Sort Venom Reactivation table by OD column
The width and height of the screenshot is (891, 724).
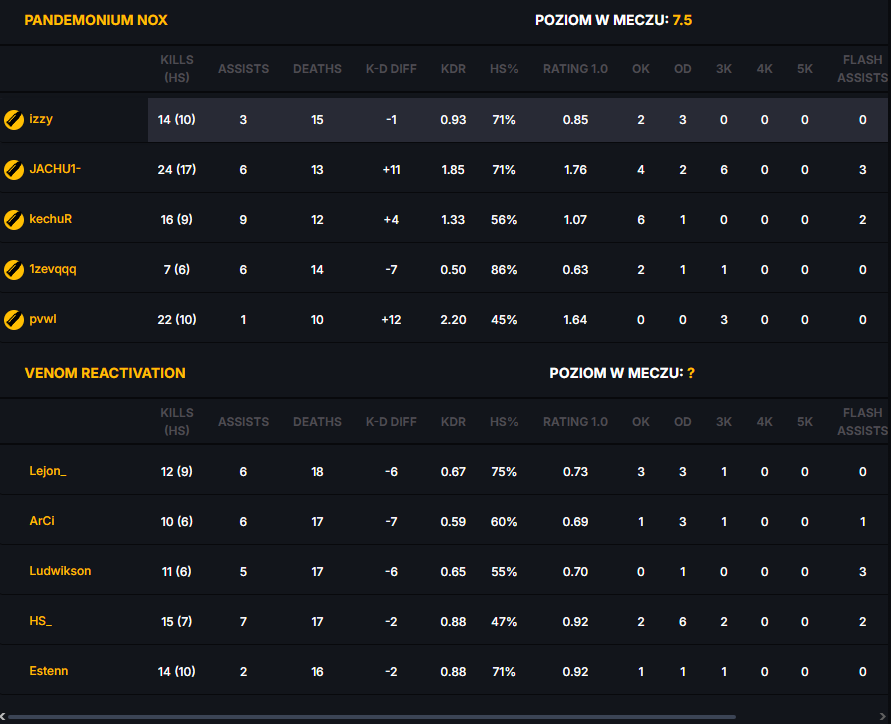coord(682,422)
